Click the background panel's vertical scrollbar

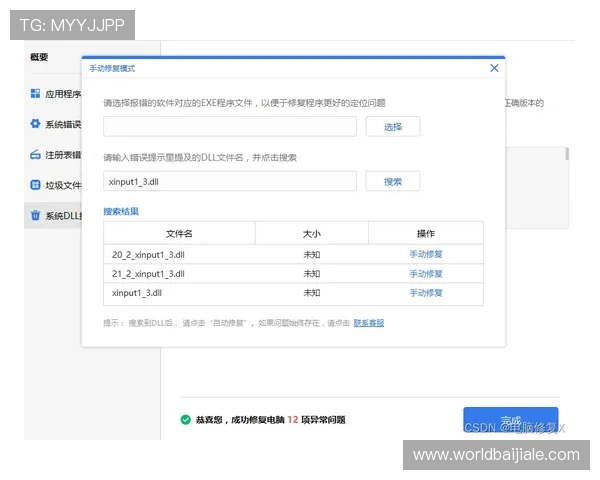(x=567, y=153)
